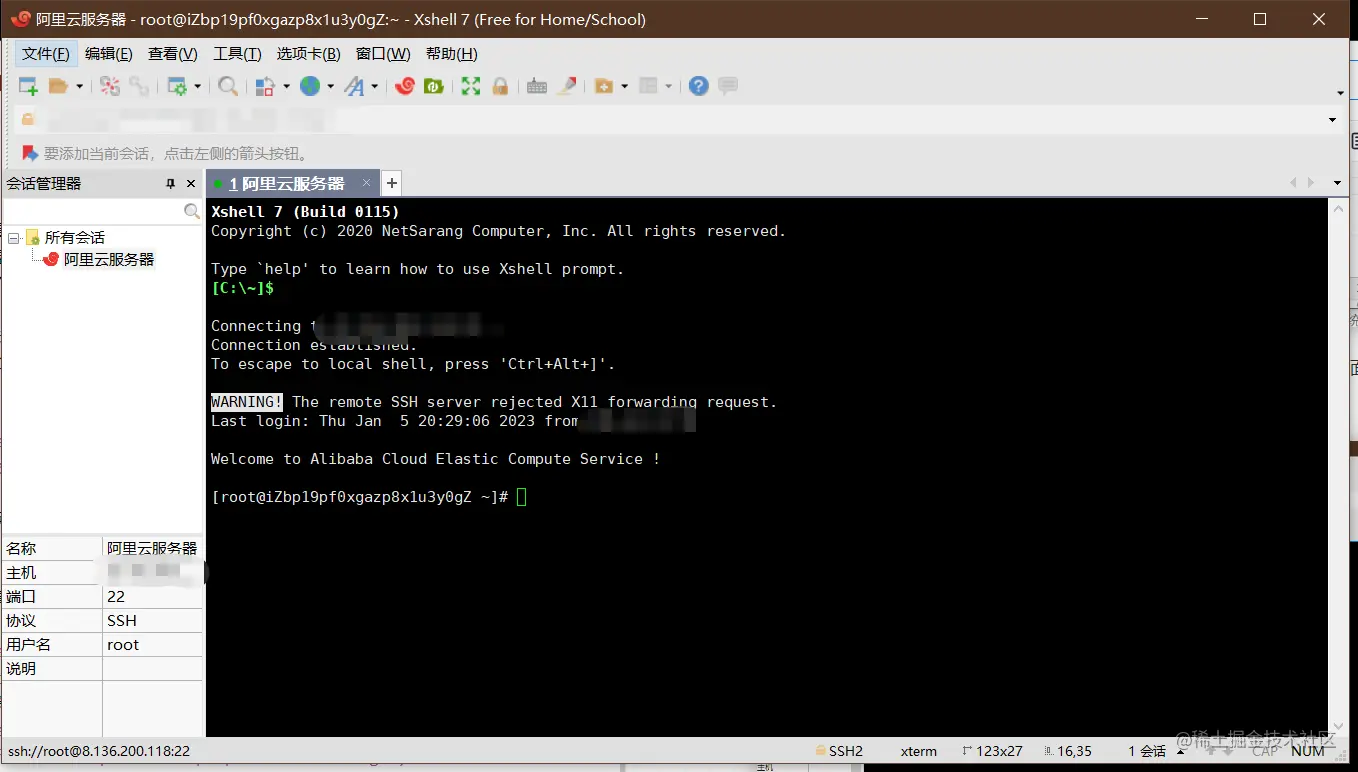Open the dropdown next to Open folder icon

[x=79, y=86]
